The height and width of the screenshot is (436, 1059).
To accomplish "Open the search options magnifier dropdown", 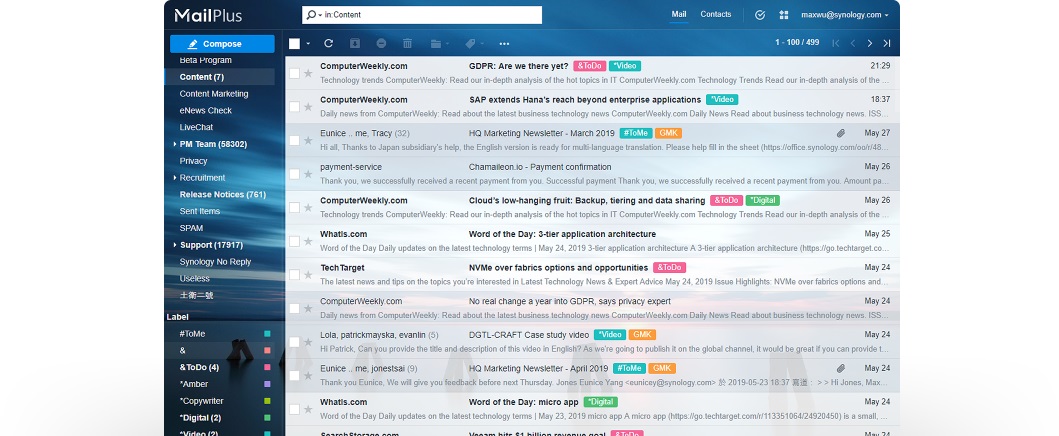I will tap(313, 14).
